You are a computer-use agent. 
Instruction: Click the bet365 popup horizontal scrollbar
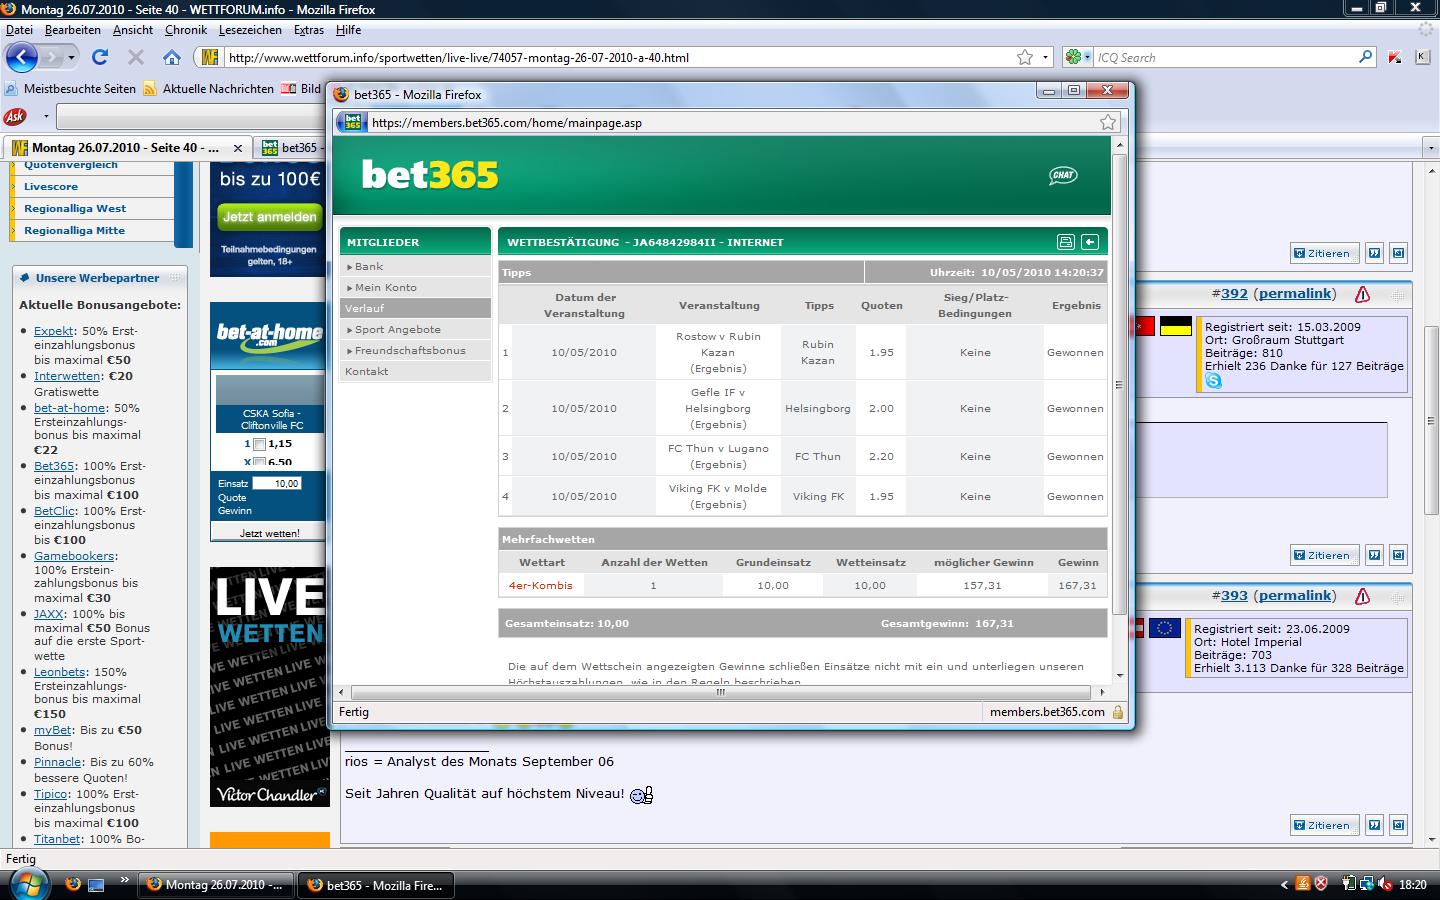[720, 691]
